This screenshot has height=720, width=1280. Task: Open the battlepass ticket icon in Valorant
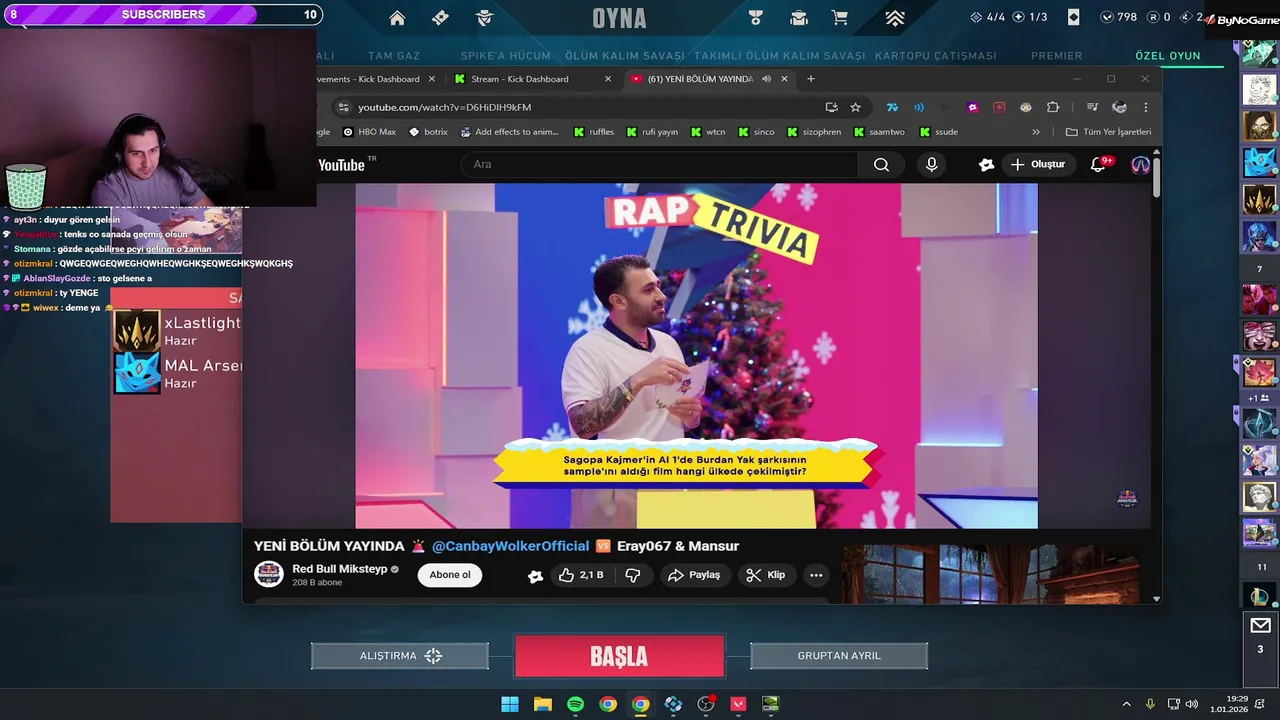click(441, 18)
